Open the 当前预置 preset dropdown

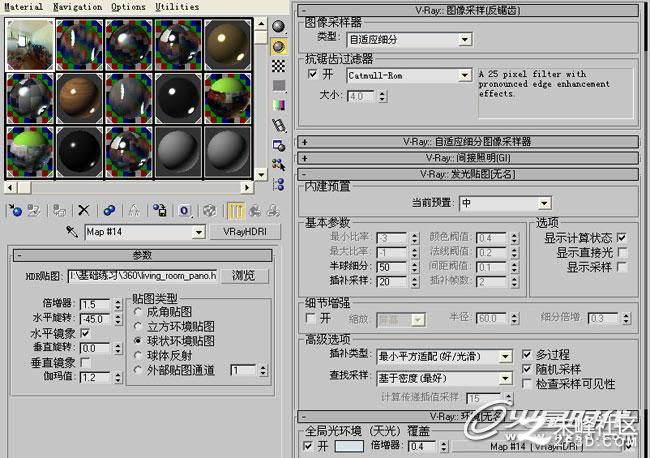[544, 203]
